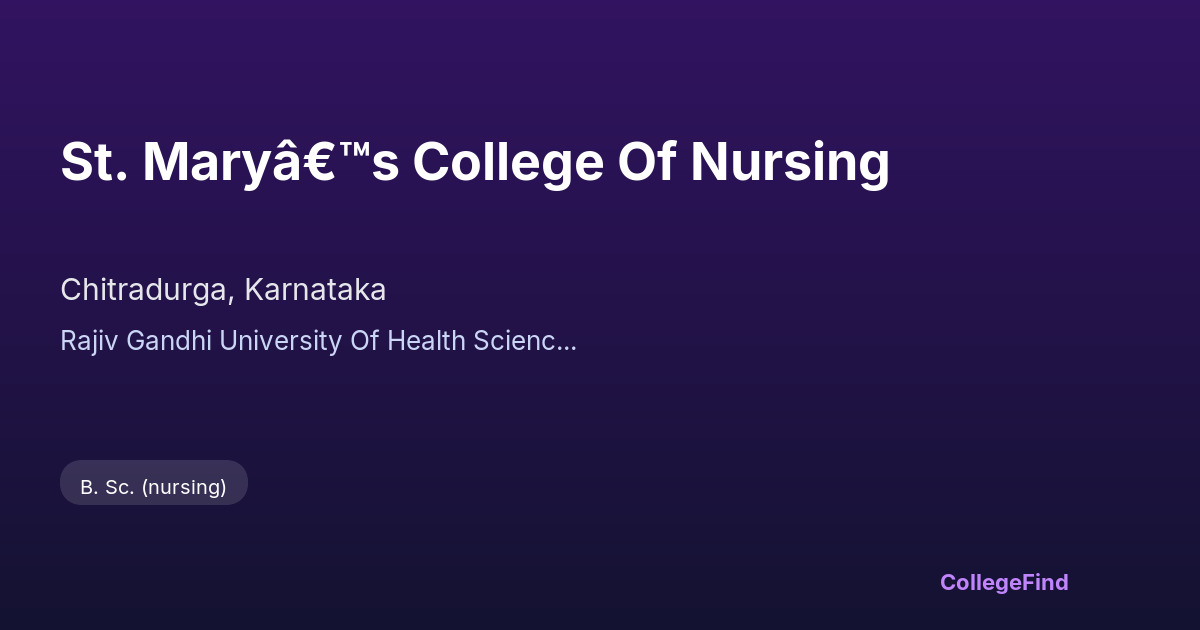This screenshot has height=630, width=1200.
Task: Click 'B. Sc.' inside the course pill
Action: coord(107,487)
